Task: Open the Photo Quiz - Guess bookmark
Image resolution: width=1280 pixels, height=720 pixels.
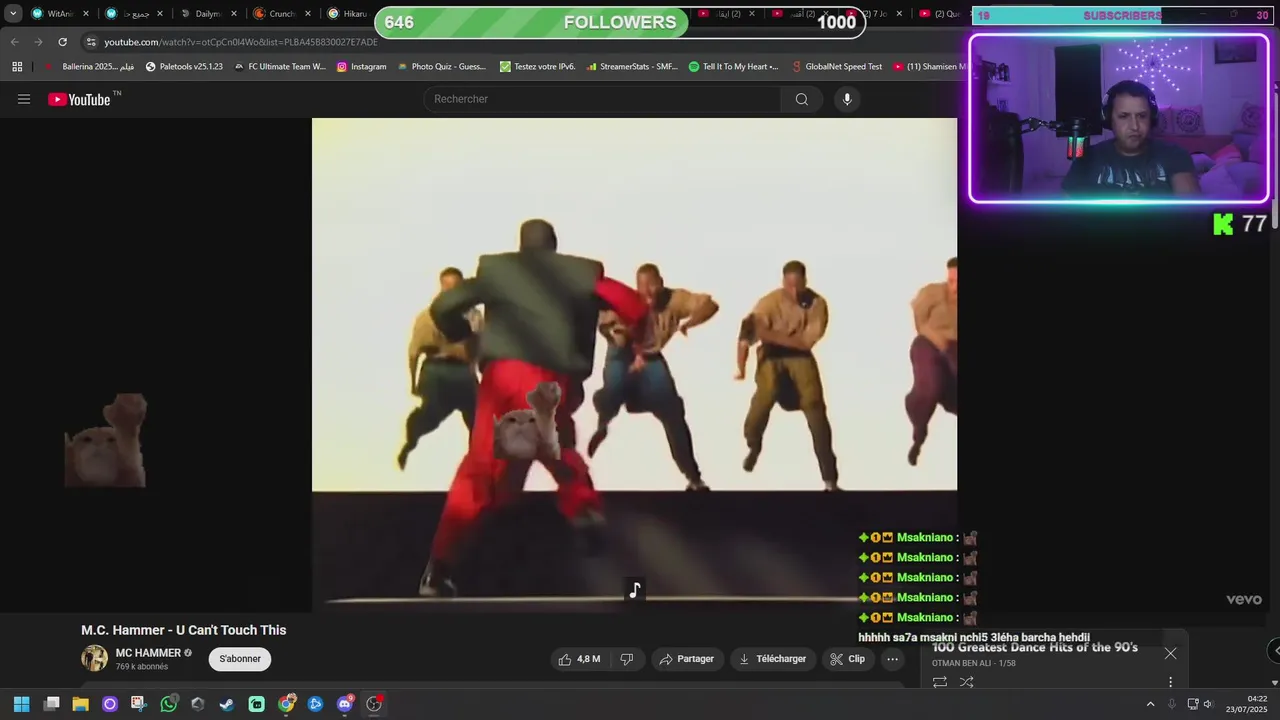Action: click(441, 67)
